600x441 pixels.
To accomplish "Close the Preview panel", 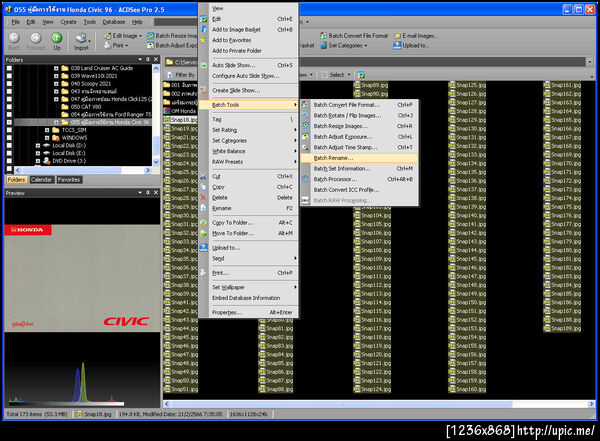I will (156, 193).
